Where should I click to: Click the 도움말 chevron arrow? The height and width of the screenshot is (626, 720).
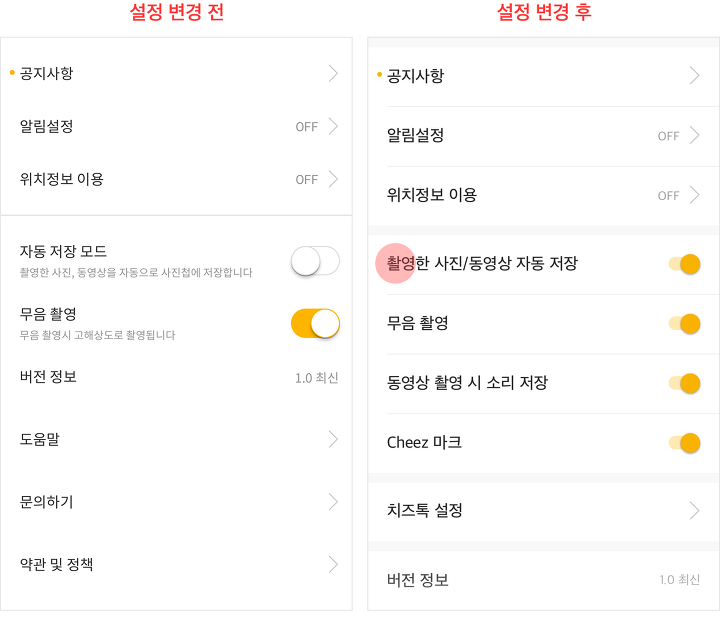[x=333, y=440]
